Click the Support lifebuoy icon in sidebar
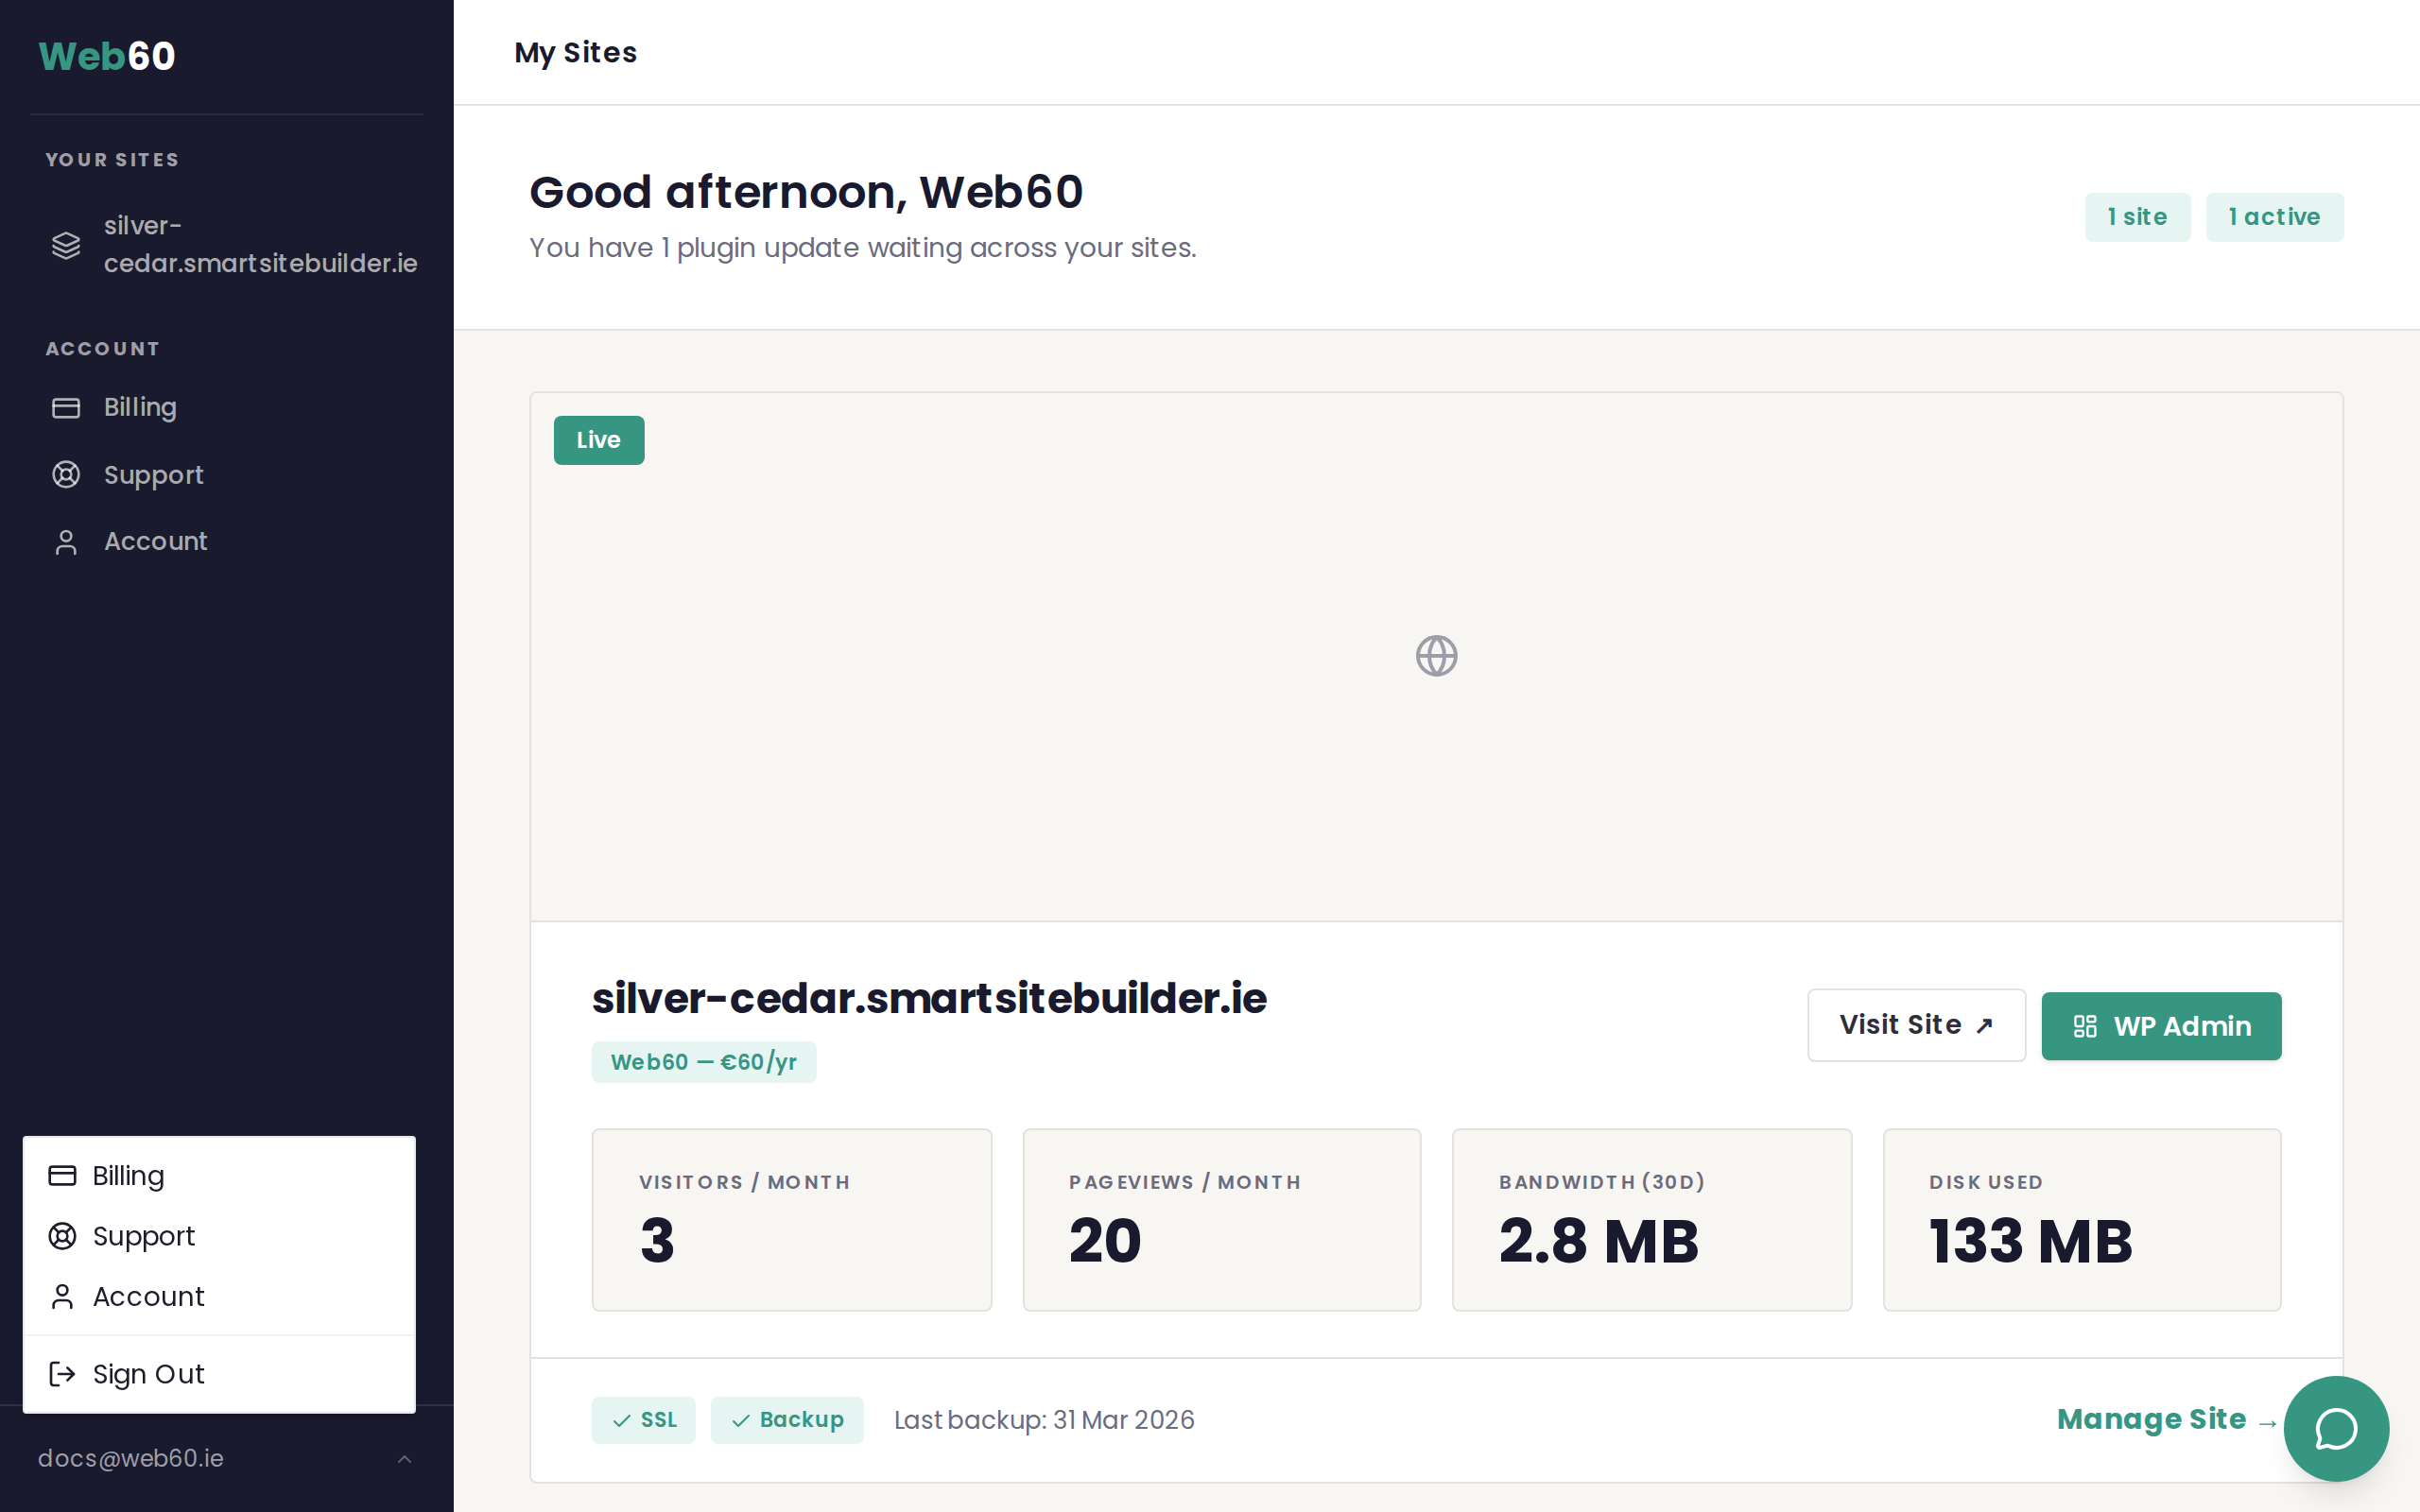The height and width of the screenshot is (1512, 2420). pos(66,475)
